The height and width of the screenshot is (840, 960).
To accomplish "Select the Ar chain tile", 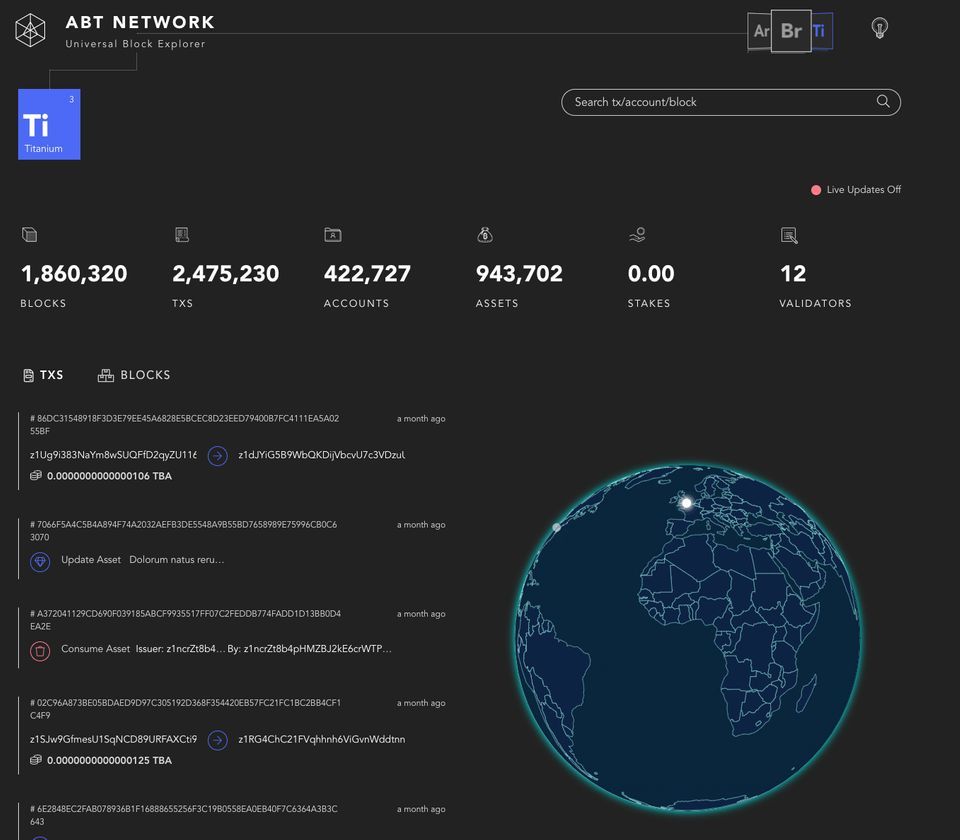I will click(x=761, y=31).
